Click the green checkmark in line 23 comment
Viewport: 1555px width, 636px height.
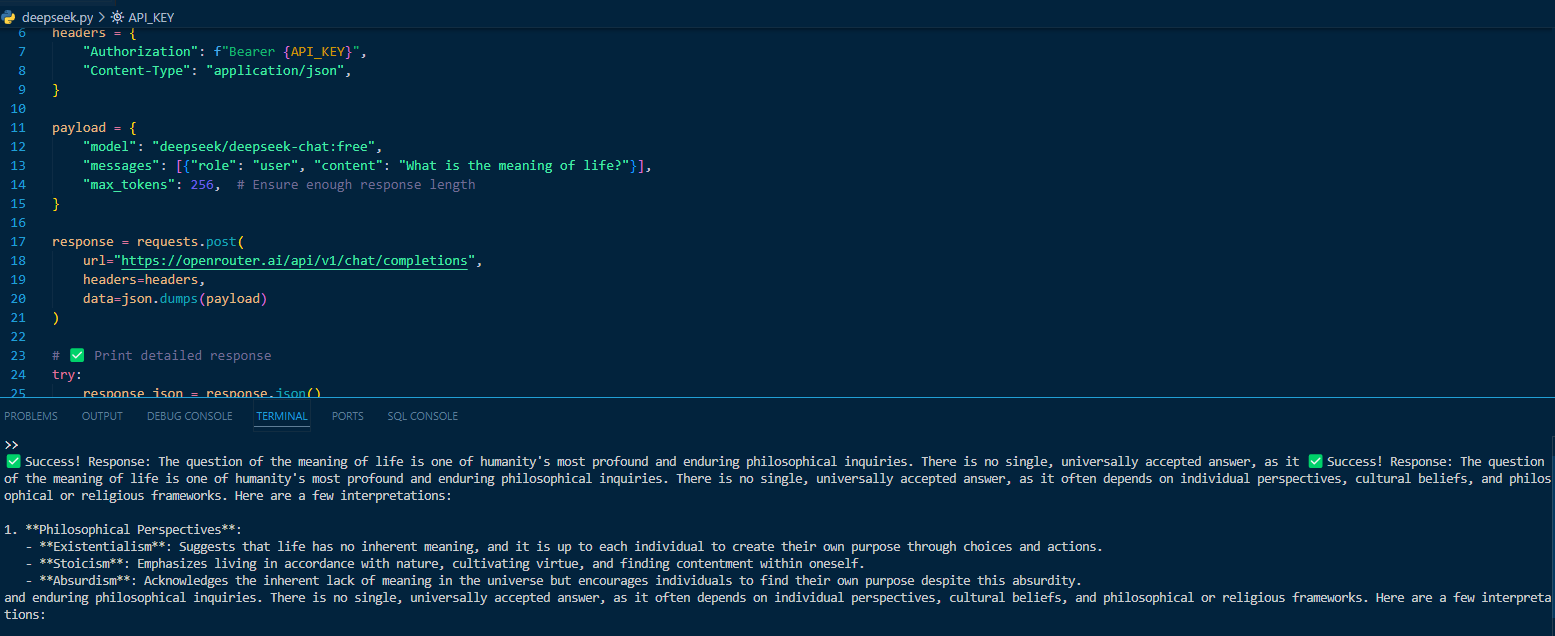tap(77, 356)
